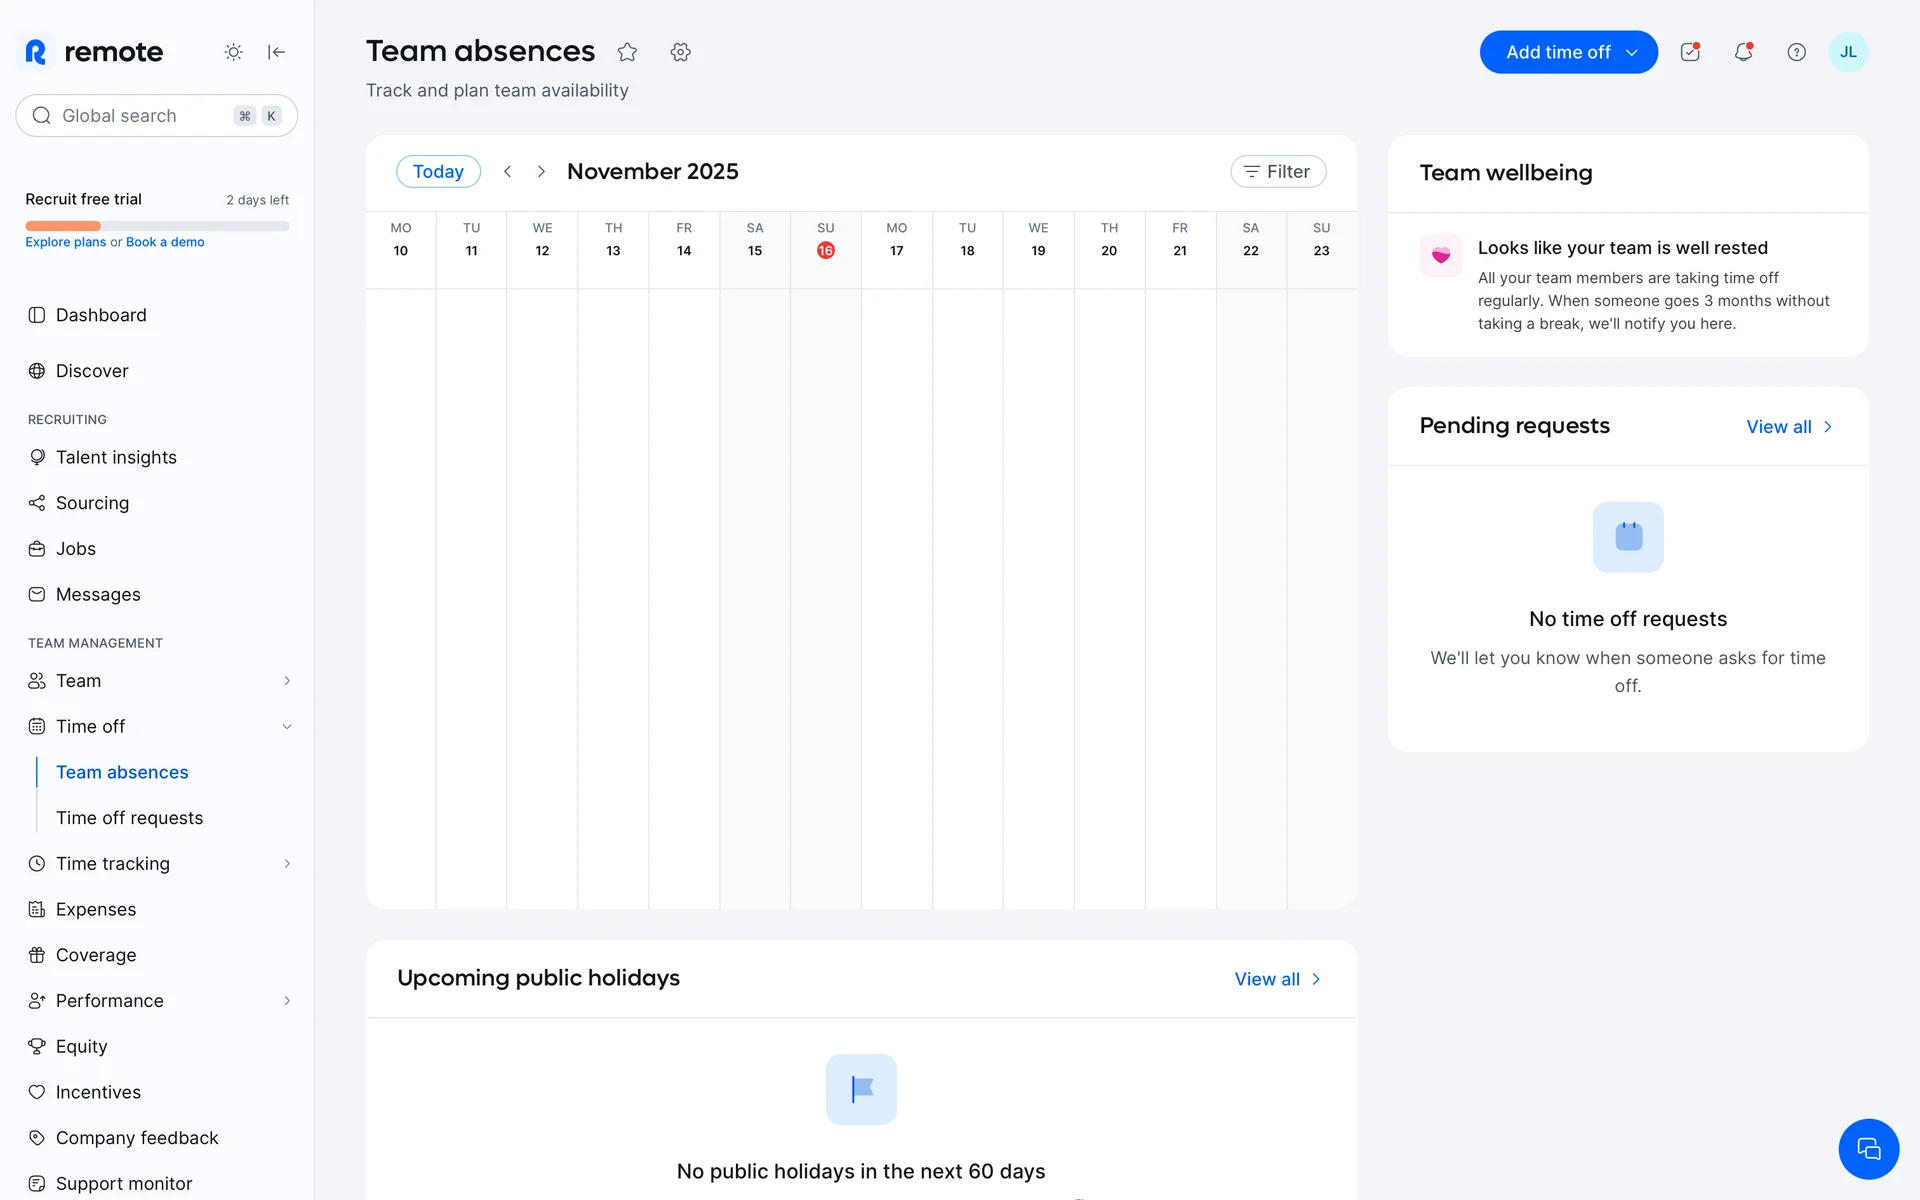Follow the Explore plans link
Image resolution: width=1920 pixels, height=1200 pixels.
pyautogui.click(x=65, y=242)
